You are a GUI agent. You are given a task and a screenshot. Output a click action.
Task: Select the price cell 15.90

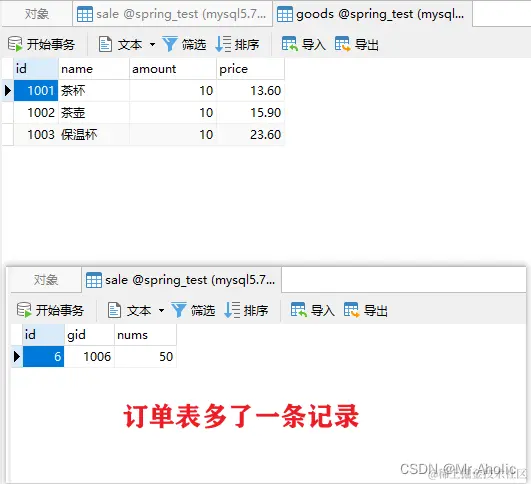(x=251, y=112)
